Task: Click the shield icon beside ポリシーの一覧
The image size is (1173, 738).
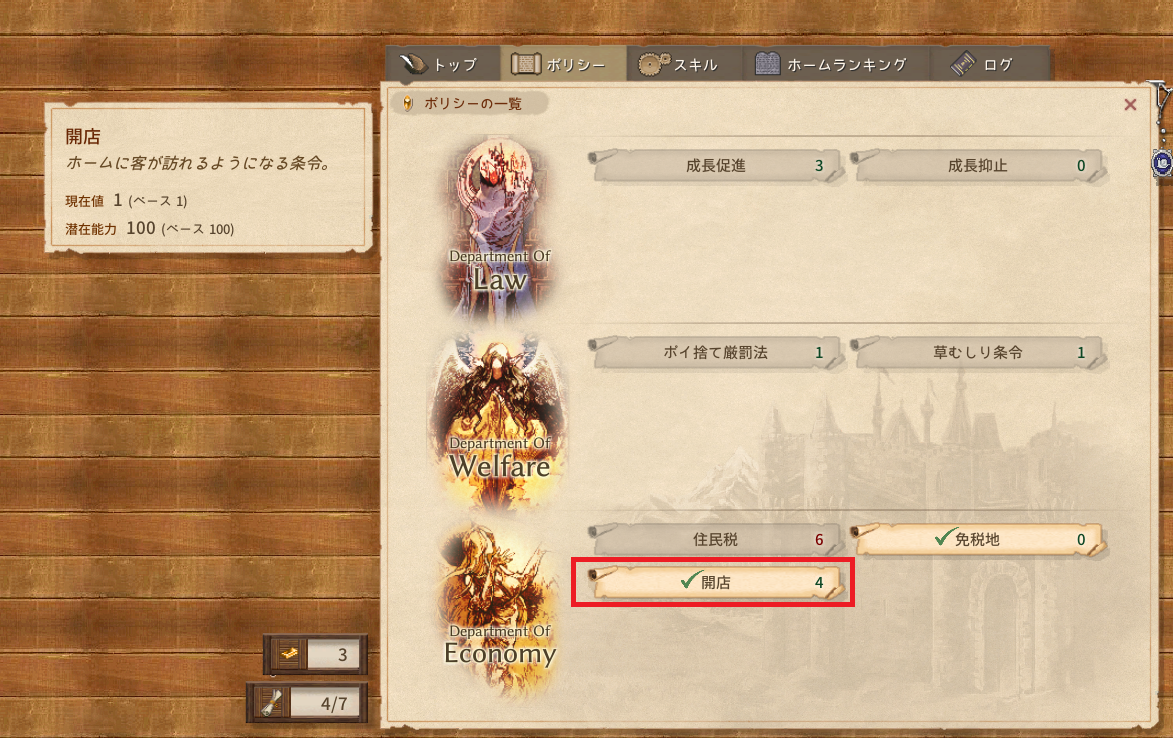Action: tap(408, 103)
